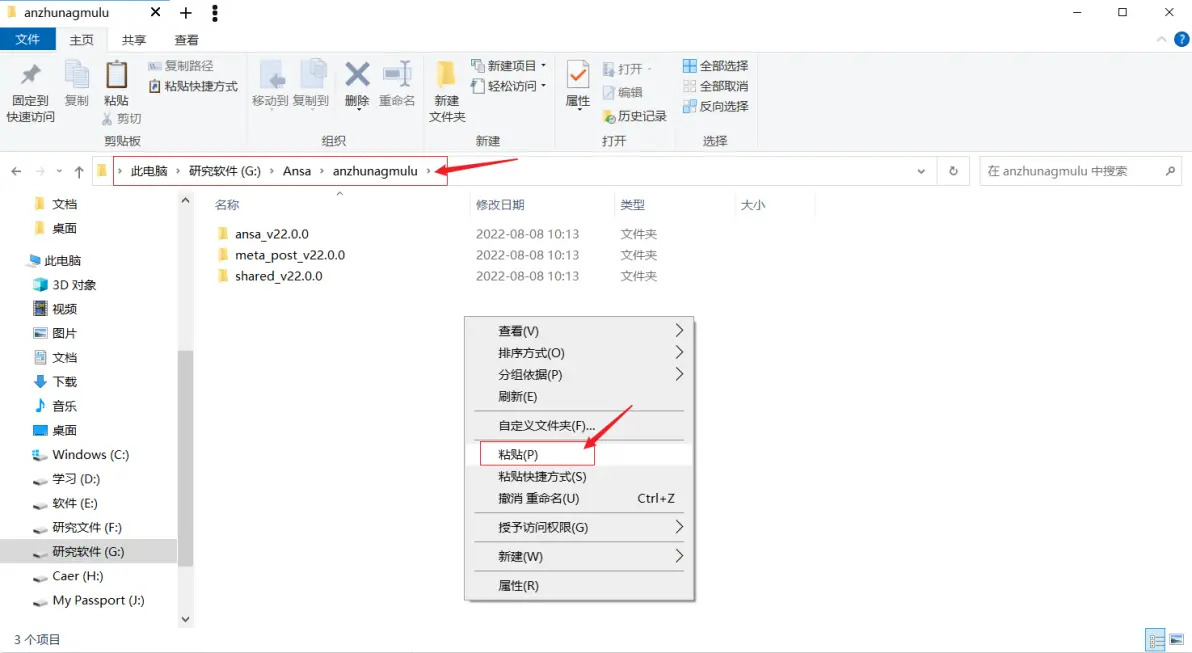Open the ansa_v22.0.0 folder entry
1192x653 pixels.
(x=271, y=234)
